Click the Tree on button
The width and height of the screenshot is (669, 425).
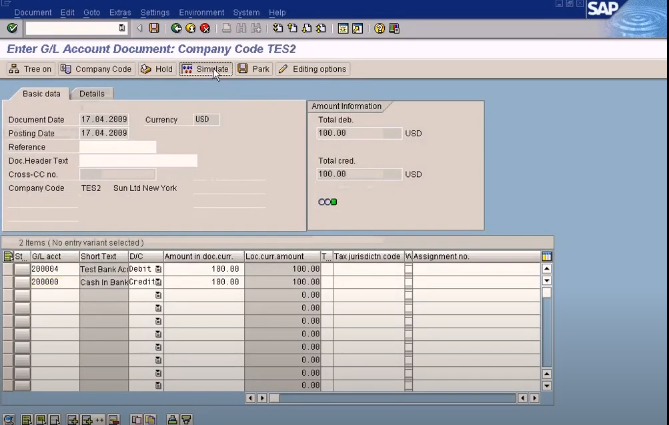click(30, 69)
